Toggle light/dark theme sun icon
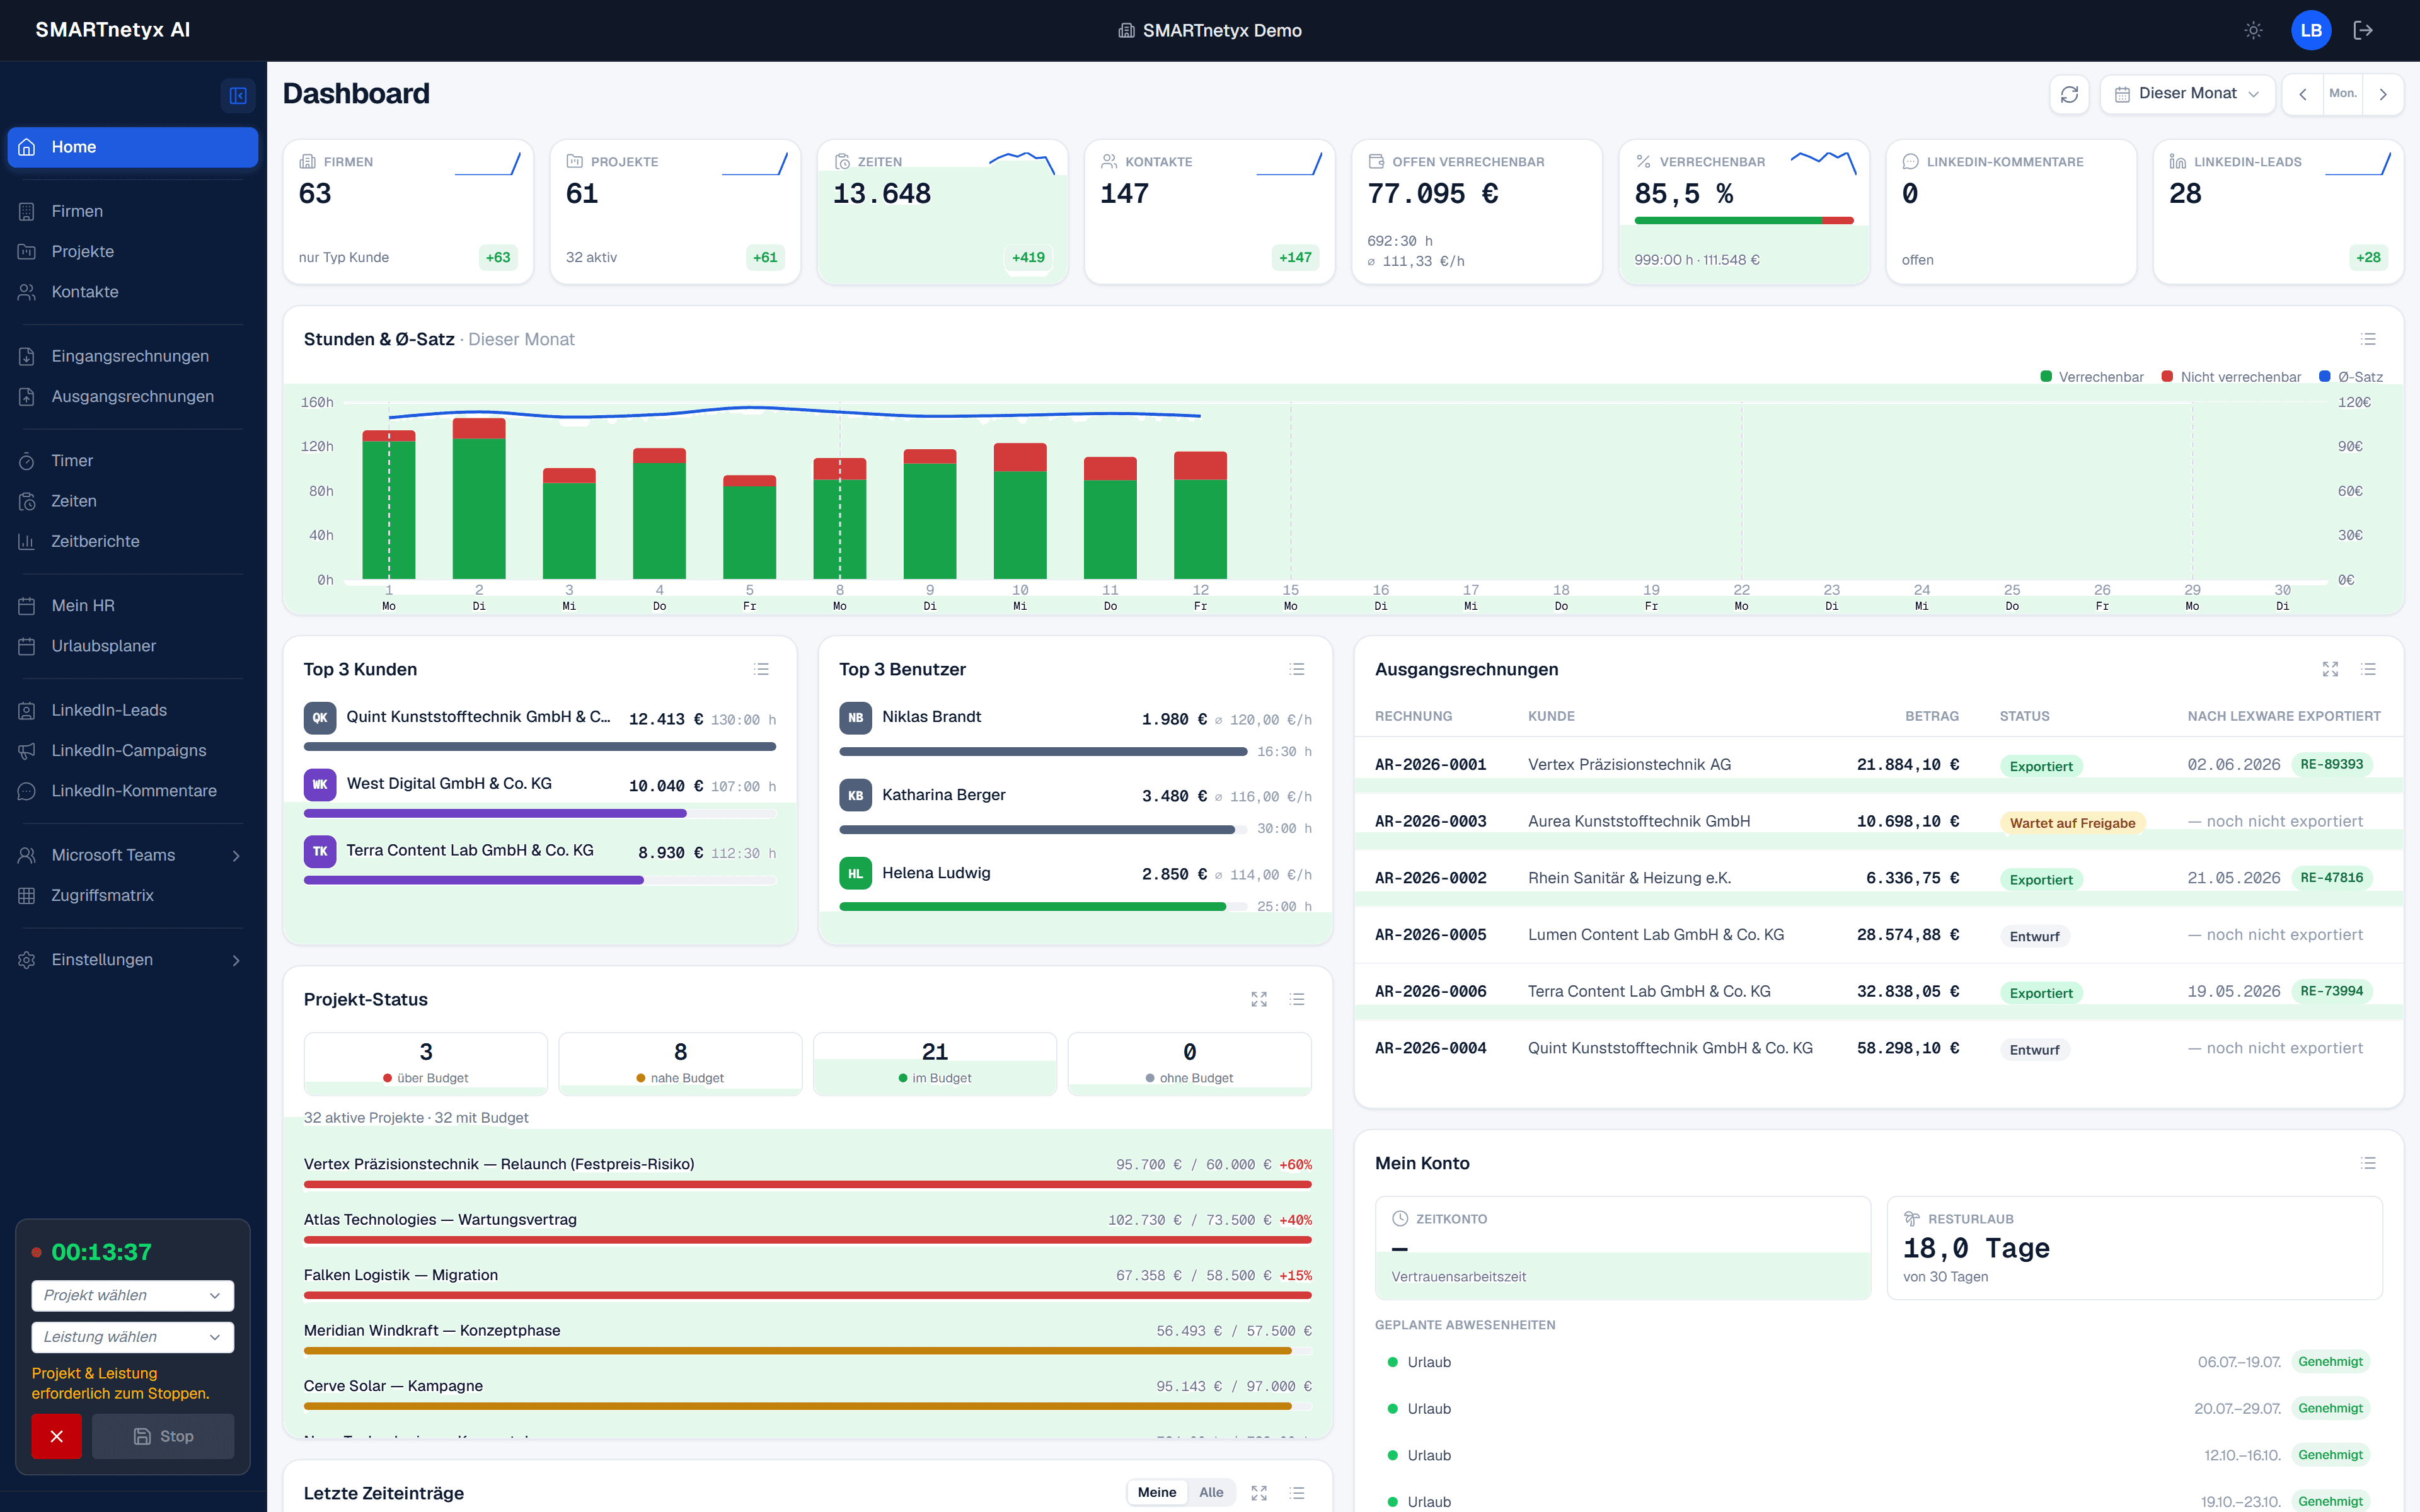The width and height of the screenshot is (2420, 1512). click(x=2253, y=30)
